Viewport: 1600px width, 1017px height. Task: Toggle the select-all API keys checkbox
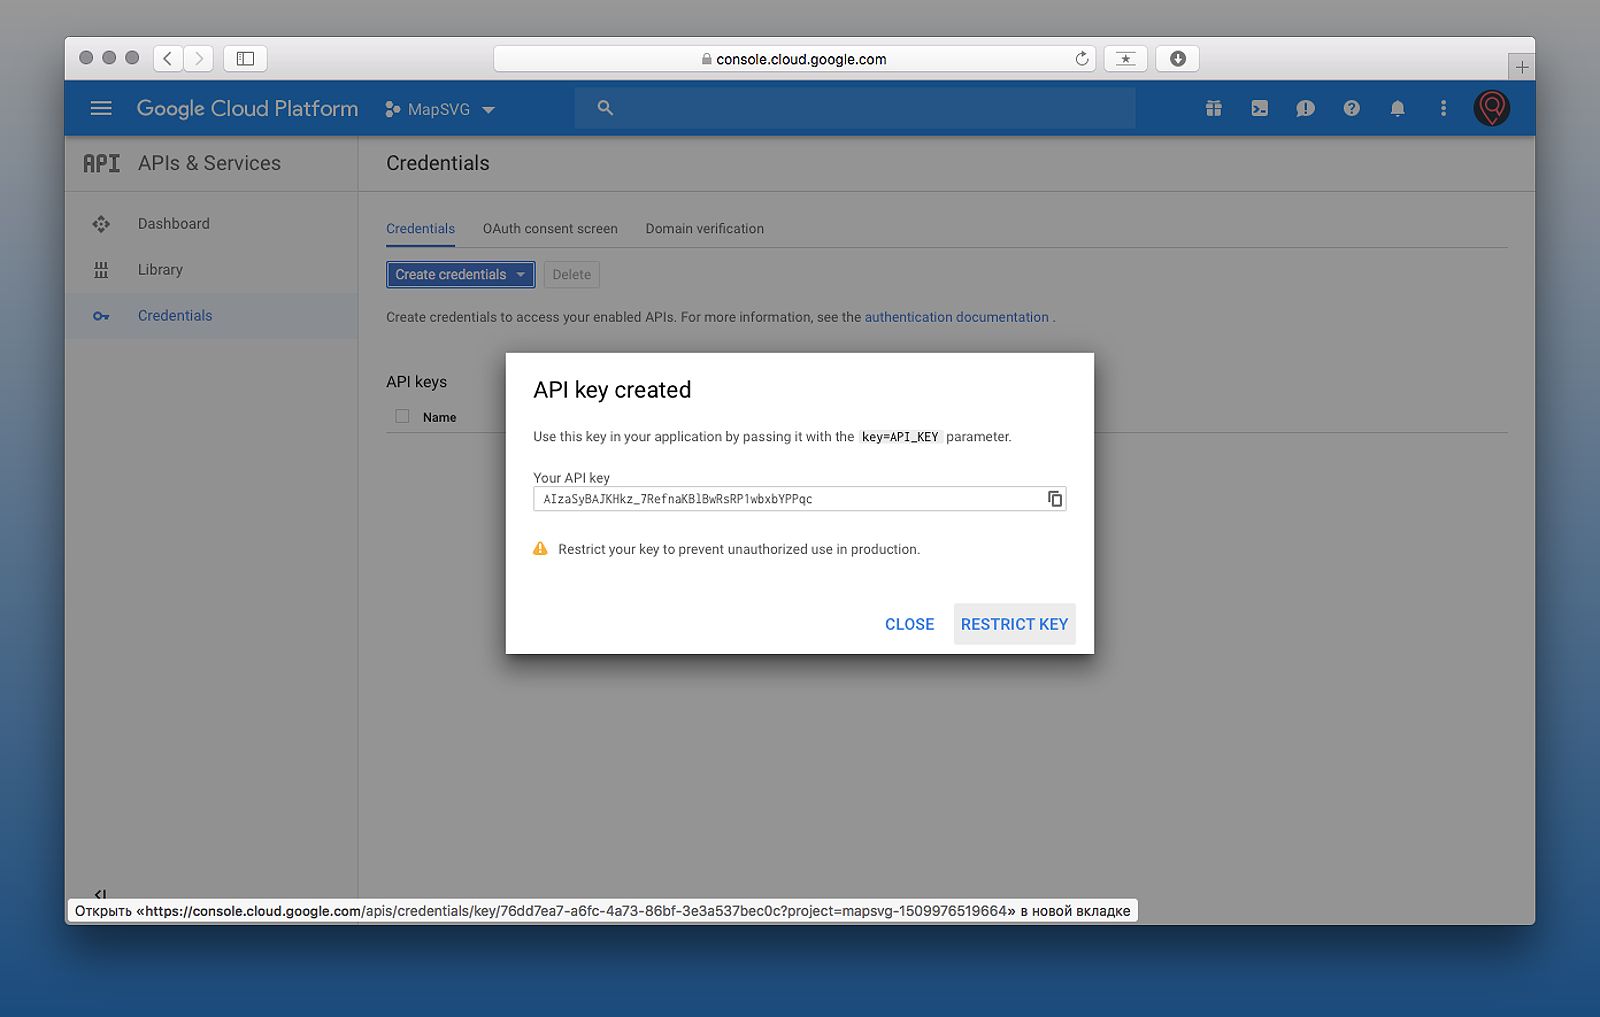click(402, 416)
